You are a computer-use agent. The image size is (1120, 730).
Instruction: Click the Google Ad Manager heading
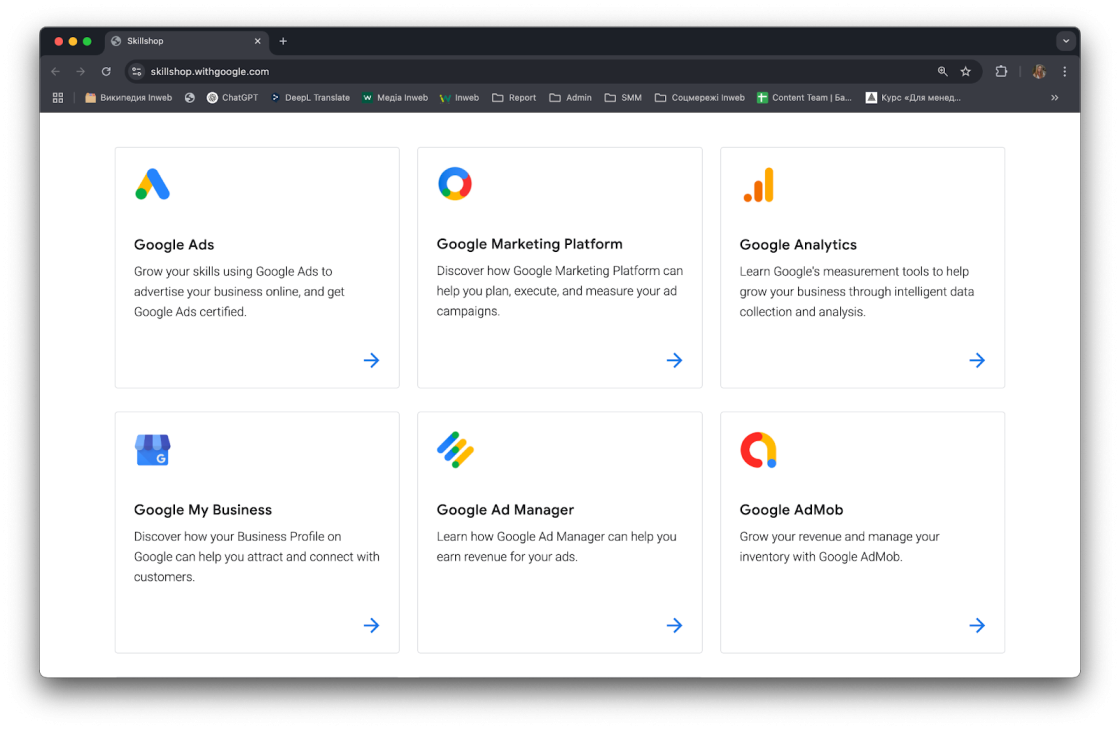point(505,509)
